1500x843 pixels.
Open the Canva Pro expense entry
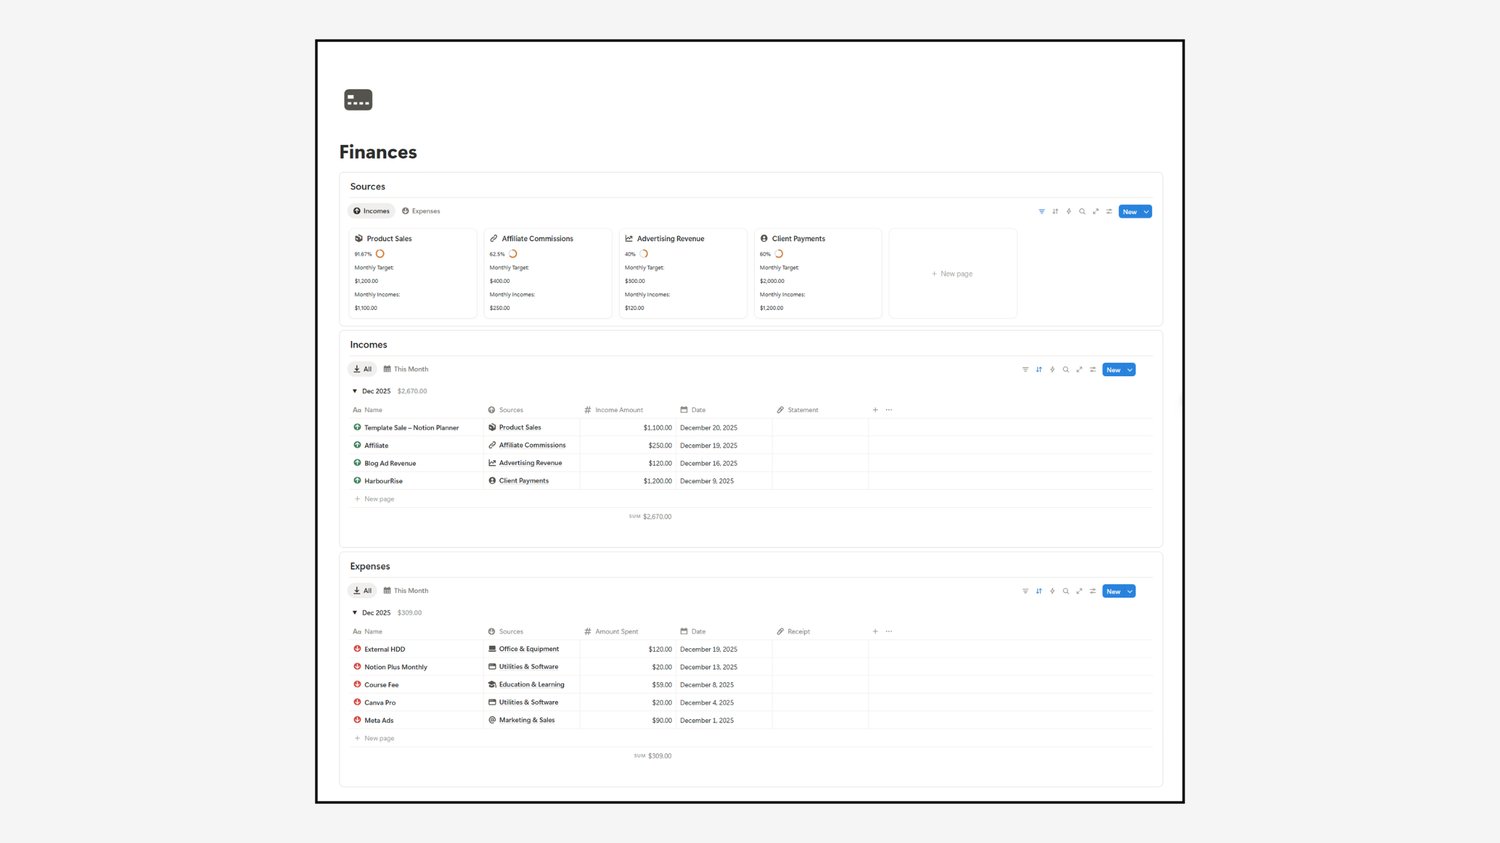(380, 703)
